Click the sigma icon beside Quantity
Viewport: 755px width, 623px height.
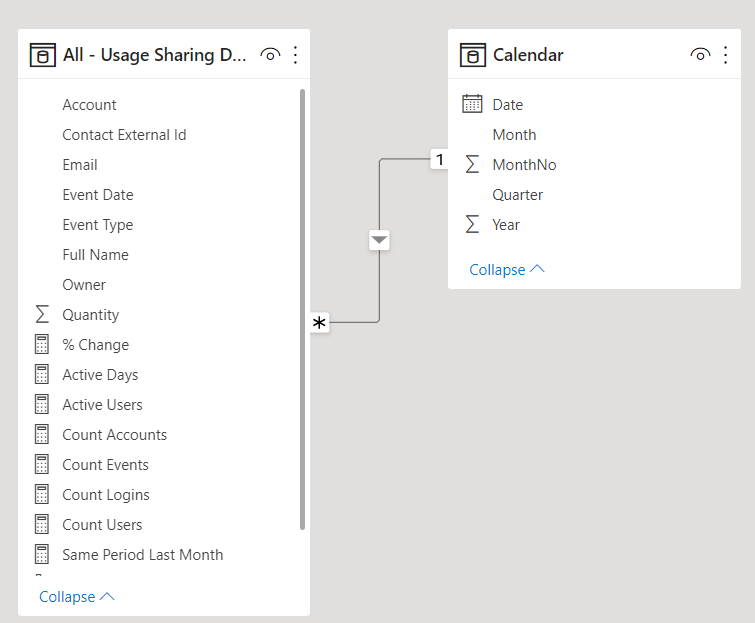[42, 314]
